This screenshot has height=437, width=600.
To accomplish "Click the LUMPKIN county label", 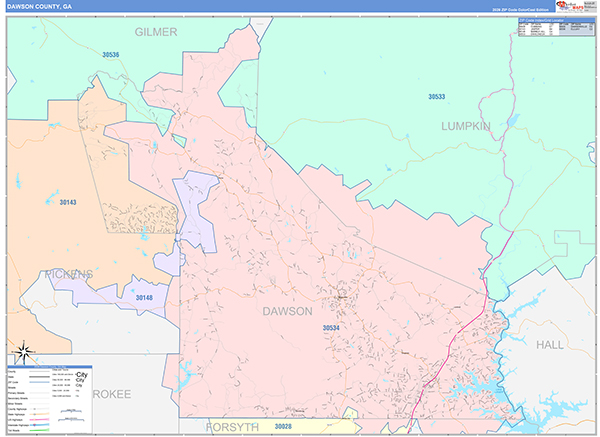I will click(x=466, y=126).
